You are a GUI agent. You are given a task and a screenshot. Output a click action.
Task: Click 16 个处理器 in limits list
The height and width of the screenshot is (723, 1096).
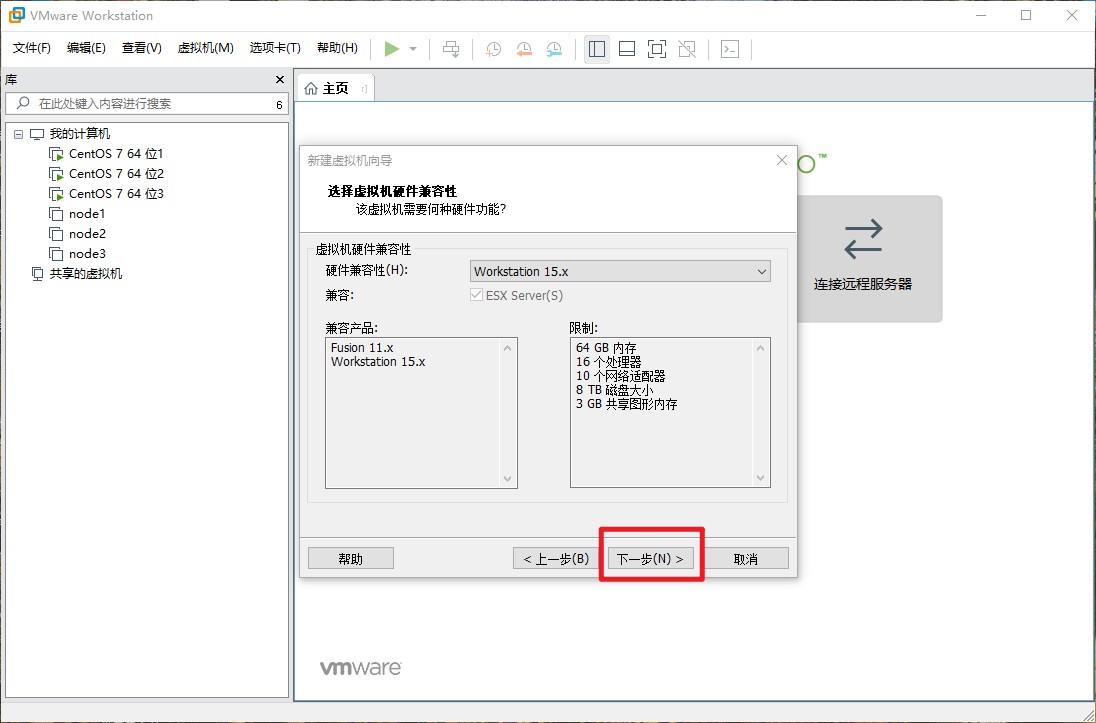click(x=608, y=362)
